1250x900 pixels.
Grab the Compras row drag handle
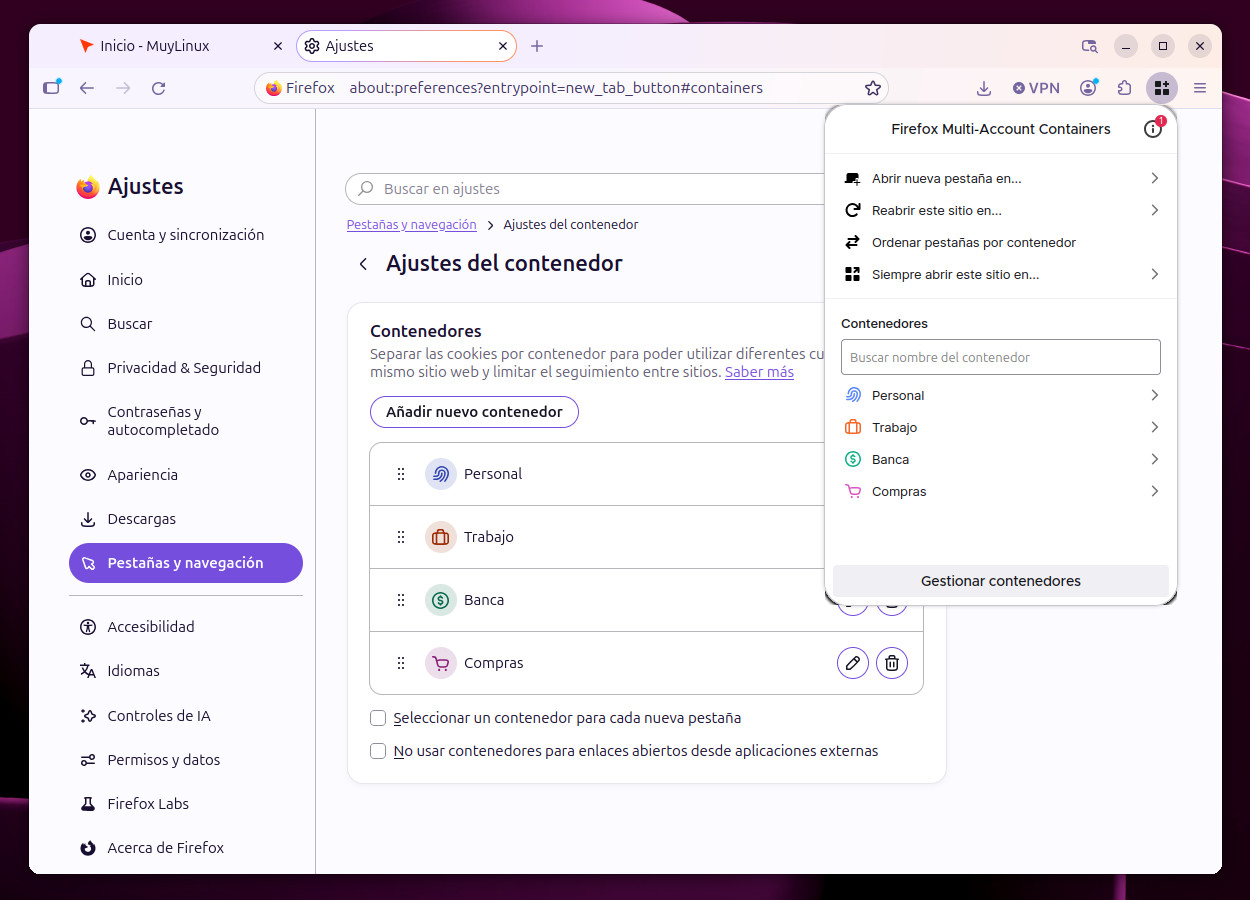[x=401, y=663]
